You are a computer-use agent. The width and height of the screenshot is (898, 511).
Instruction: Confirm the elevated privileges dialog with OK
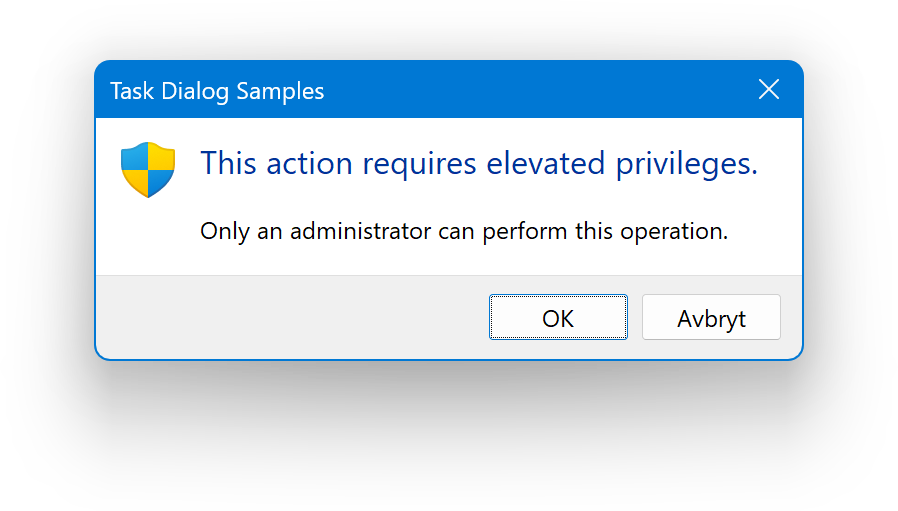pyautogui.click(x=558, y=318)
